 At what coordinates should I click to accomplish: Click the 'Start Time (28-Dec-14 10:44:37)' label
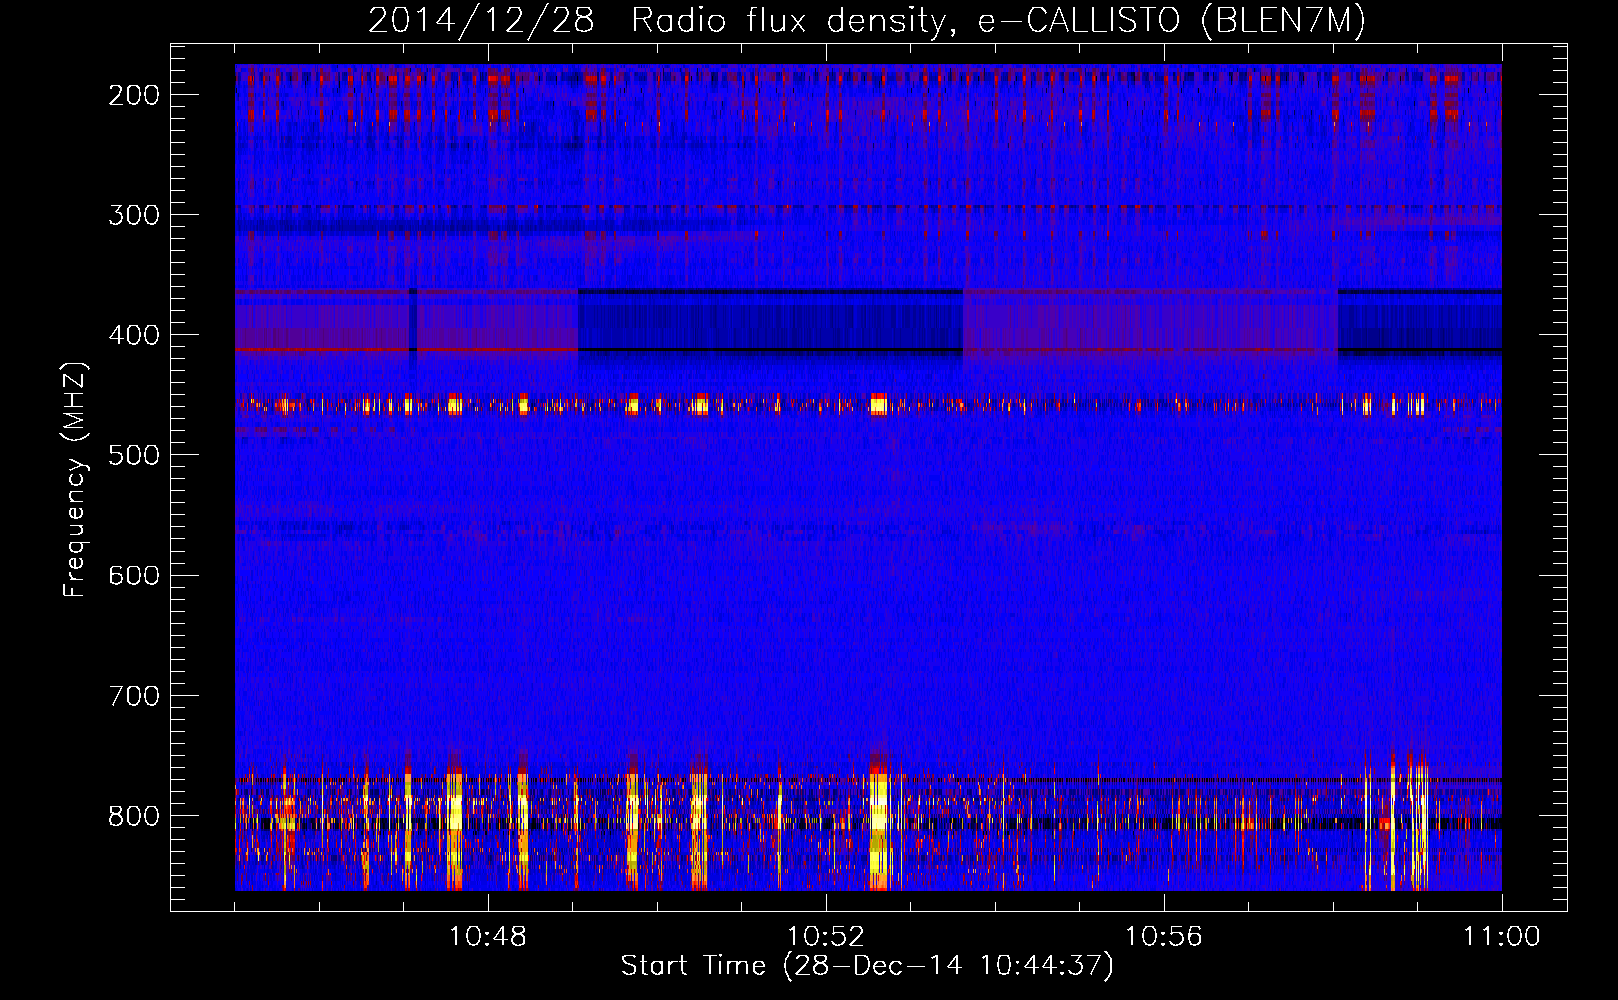pyautogui.click(x=867, y=966)
